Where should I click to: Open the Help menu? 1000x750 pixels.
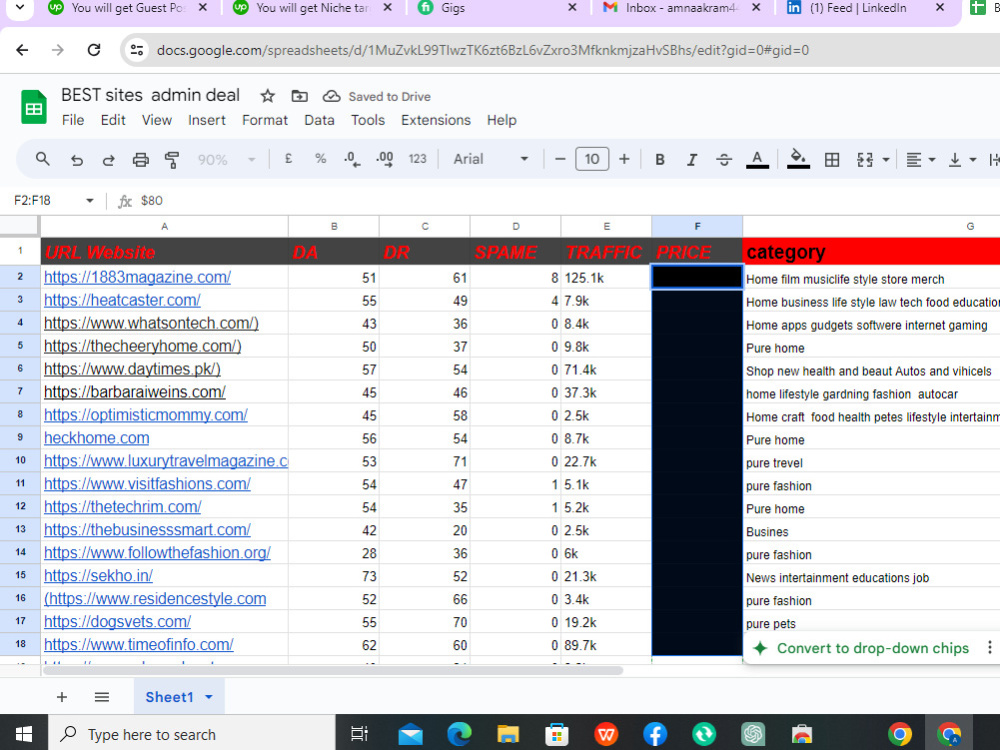point(501,120)
